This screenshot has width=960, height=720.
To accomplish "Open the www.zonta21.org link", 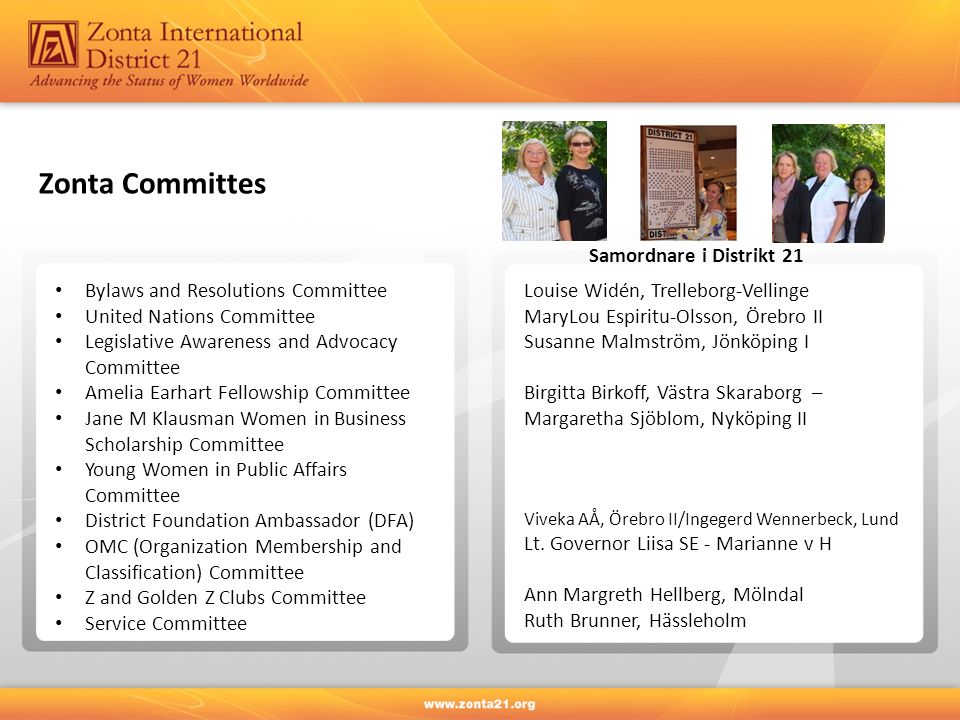I will (x=479, y=704).
